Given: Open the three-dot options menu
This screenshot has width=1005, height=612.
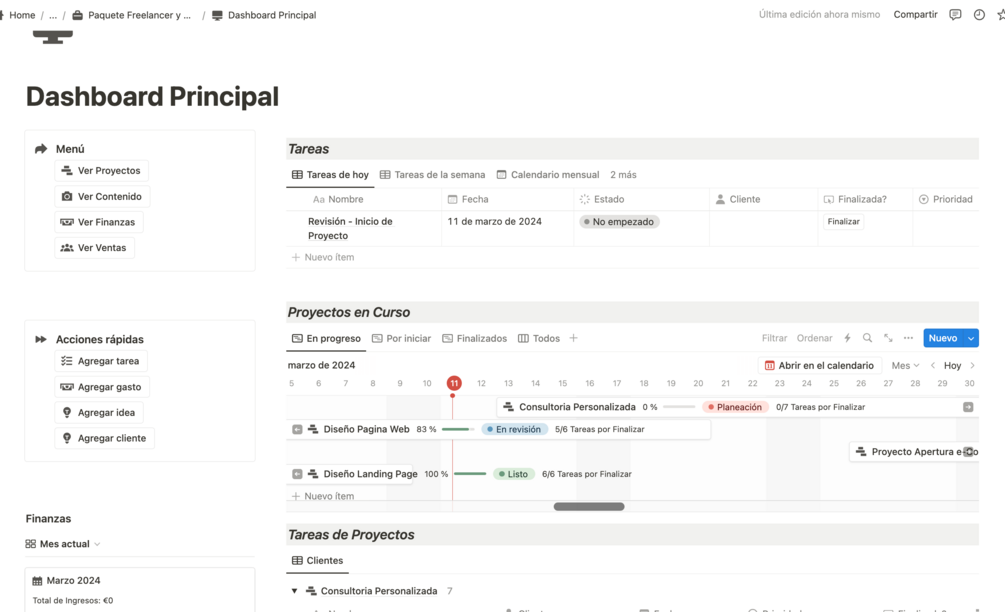Looking at the screenshot, I should coord(908,338).
